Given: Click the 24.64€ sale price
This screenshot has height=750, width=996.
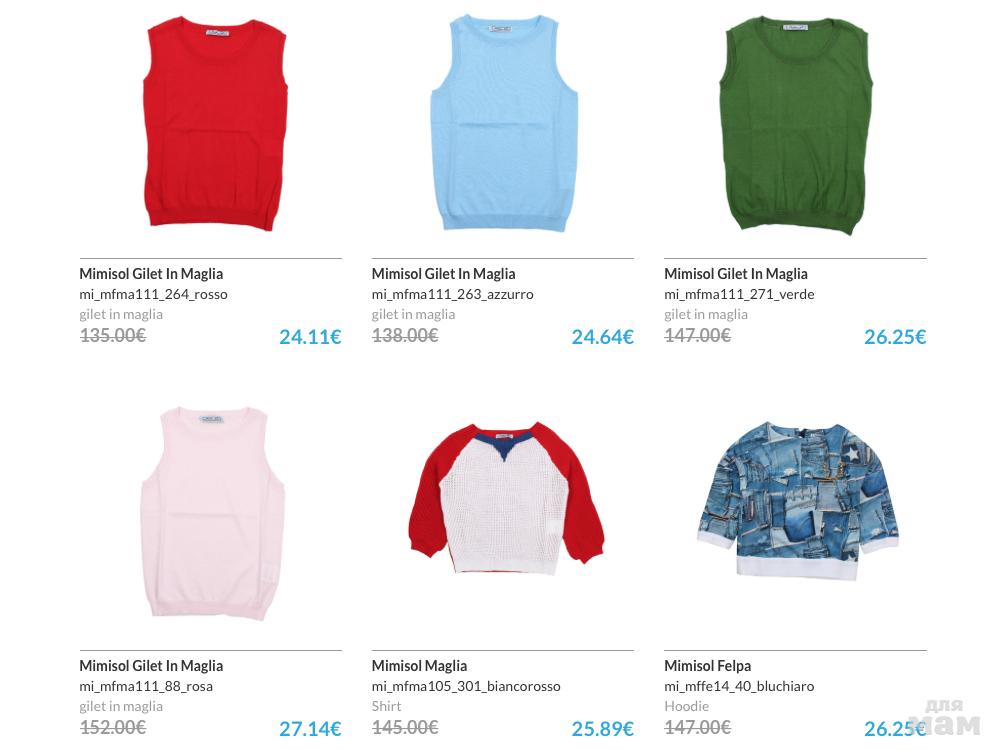Looking at the screenshot, I should coord(602,337).
